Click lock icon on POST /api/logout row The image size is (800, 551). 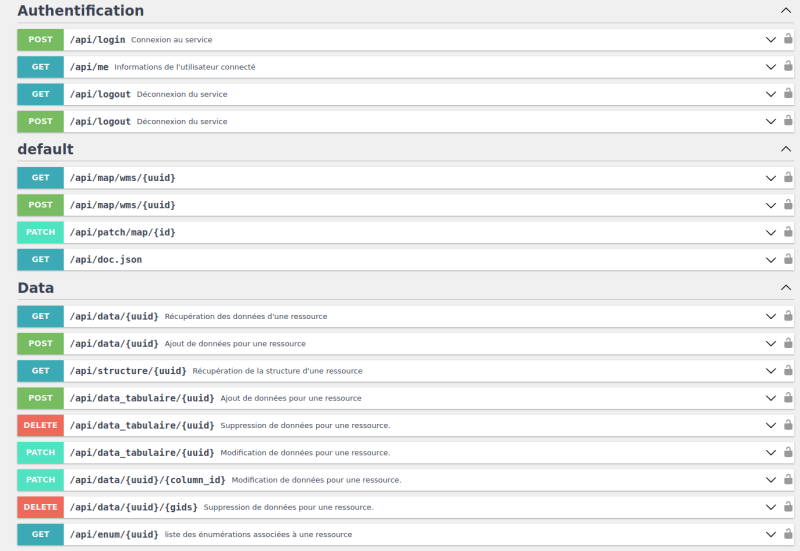788,120
